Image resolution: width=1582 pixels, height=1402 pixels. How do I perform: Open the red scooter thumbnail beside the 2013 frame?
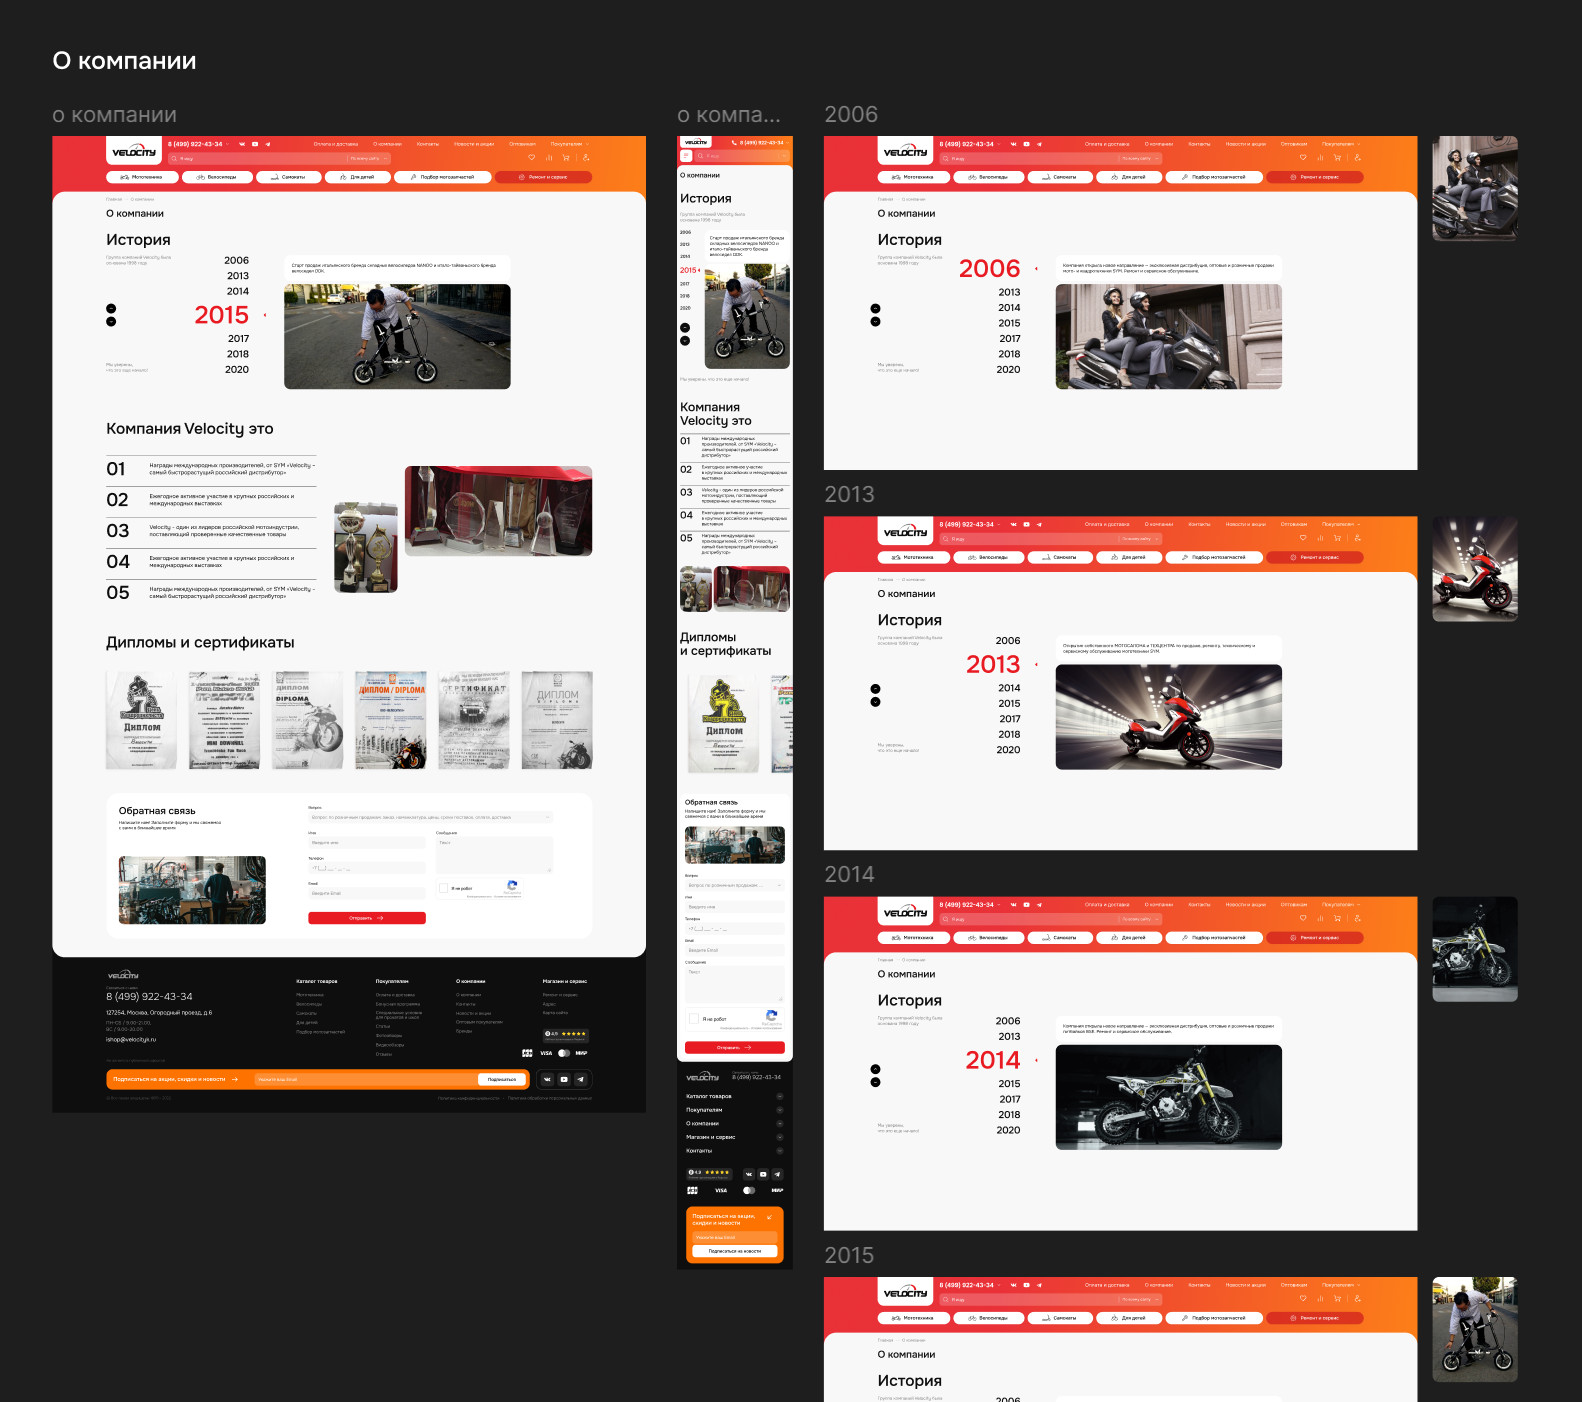[x=1475, y=569]
